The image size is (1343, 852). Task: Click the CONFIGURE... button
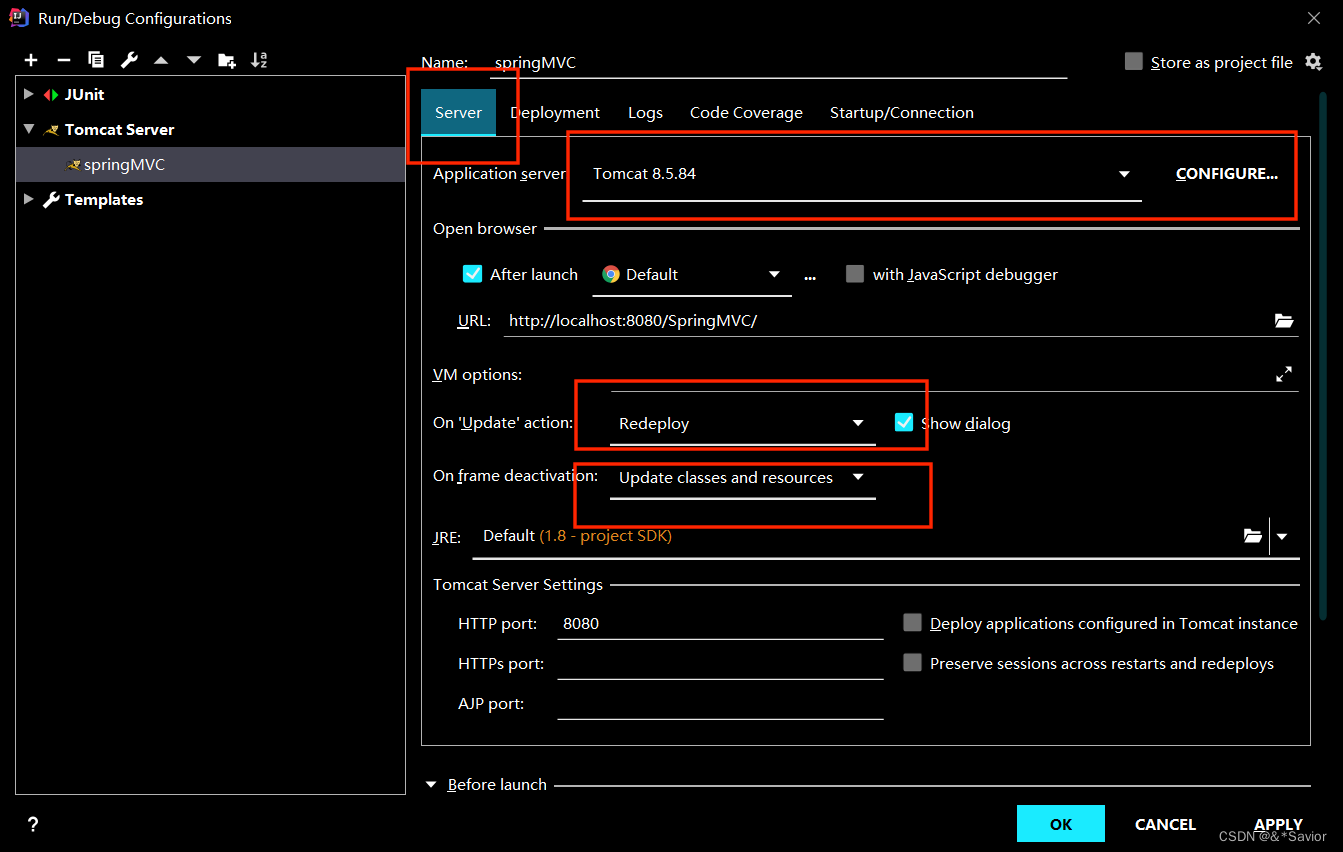click(1227, 174)
